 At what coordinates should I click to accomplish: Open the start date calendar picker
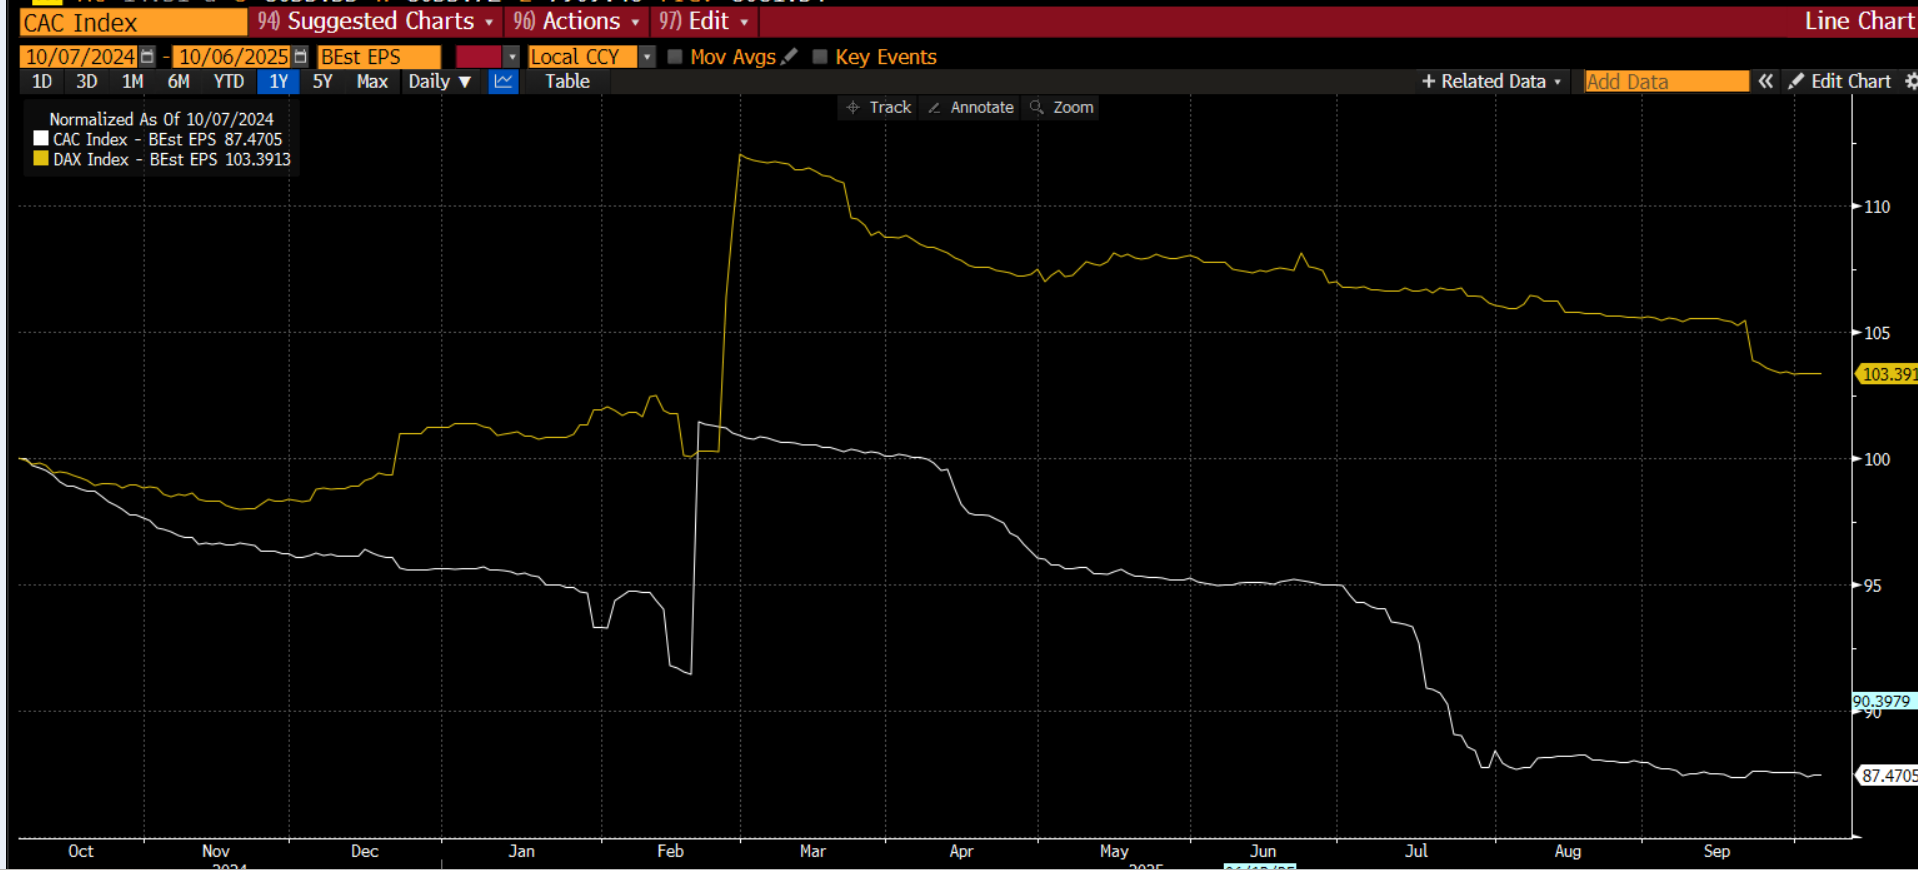click(x=148, y=57)
